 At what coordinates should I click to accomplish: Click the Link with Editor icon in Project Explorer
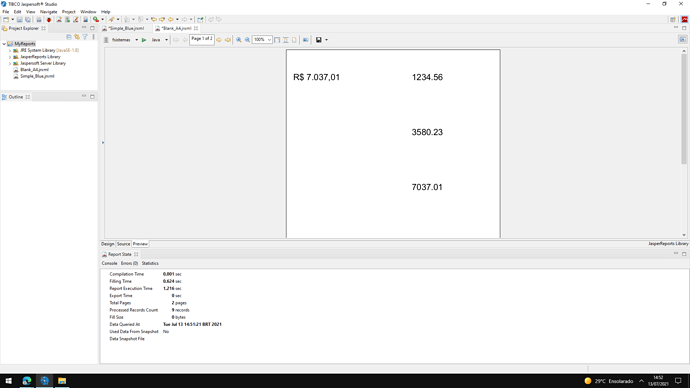(77, 37)
